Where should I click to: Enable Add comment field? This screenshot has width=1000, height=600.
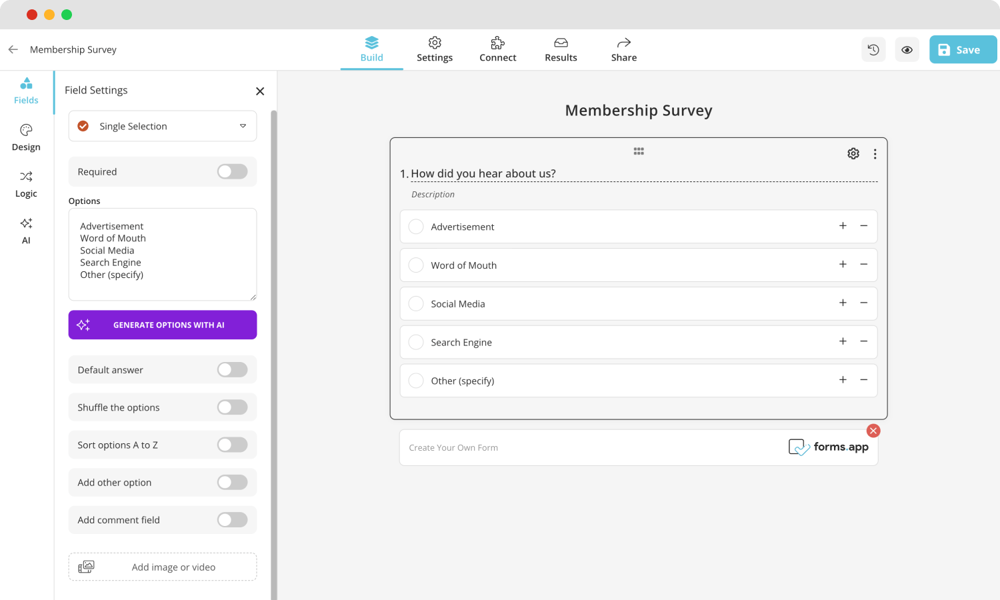(232, 519)
